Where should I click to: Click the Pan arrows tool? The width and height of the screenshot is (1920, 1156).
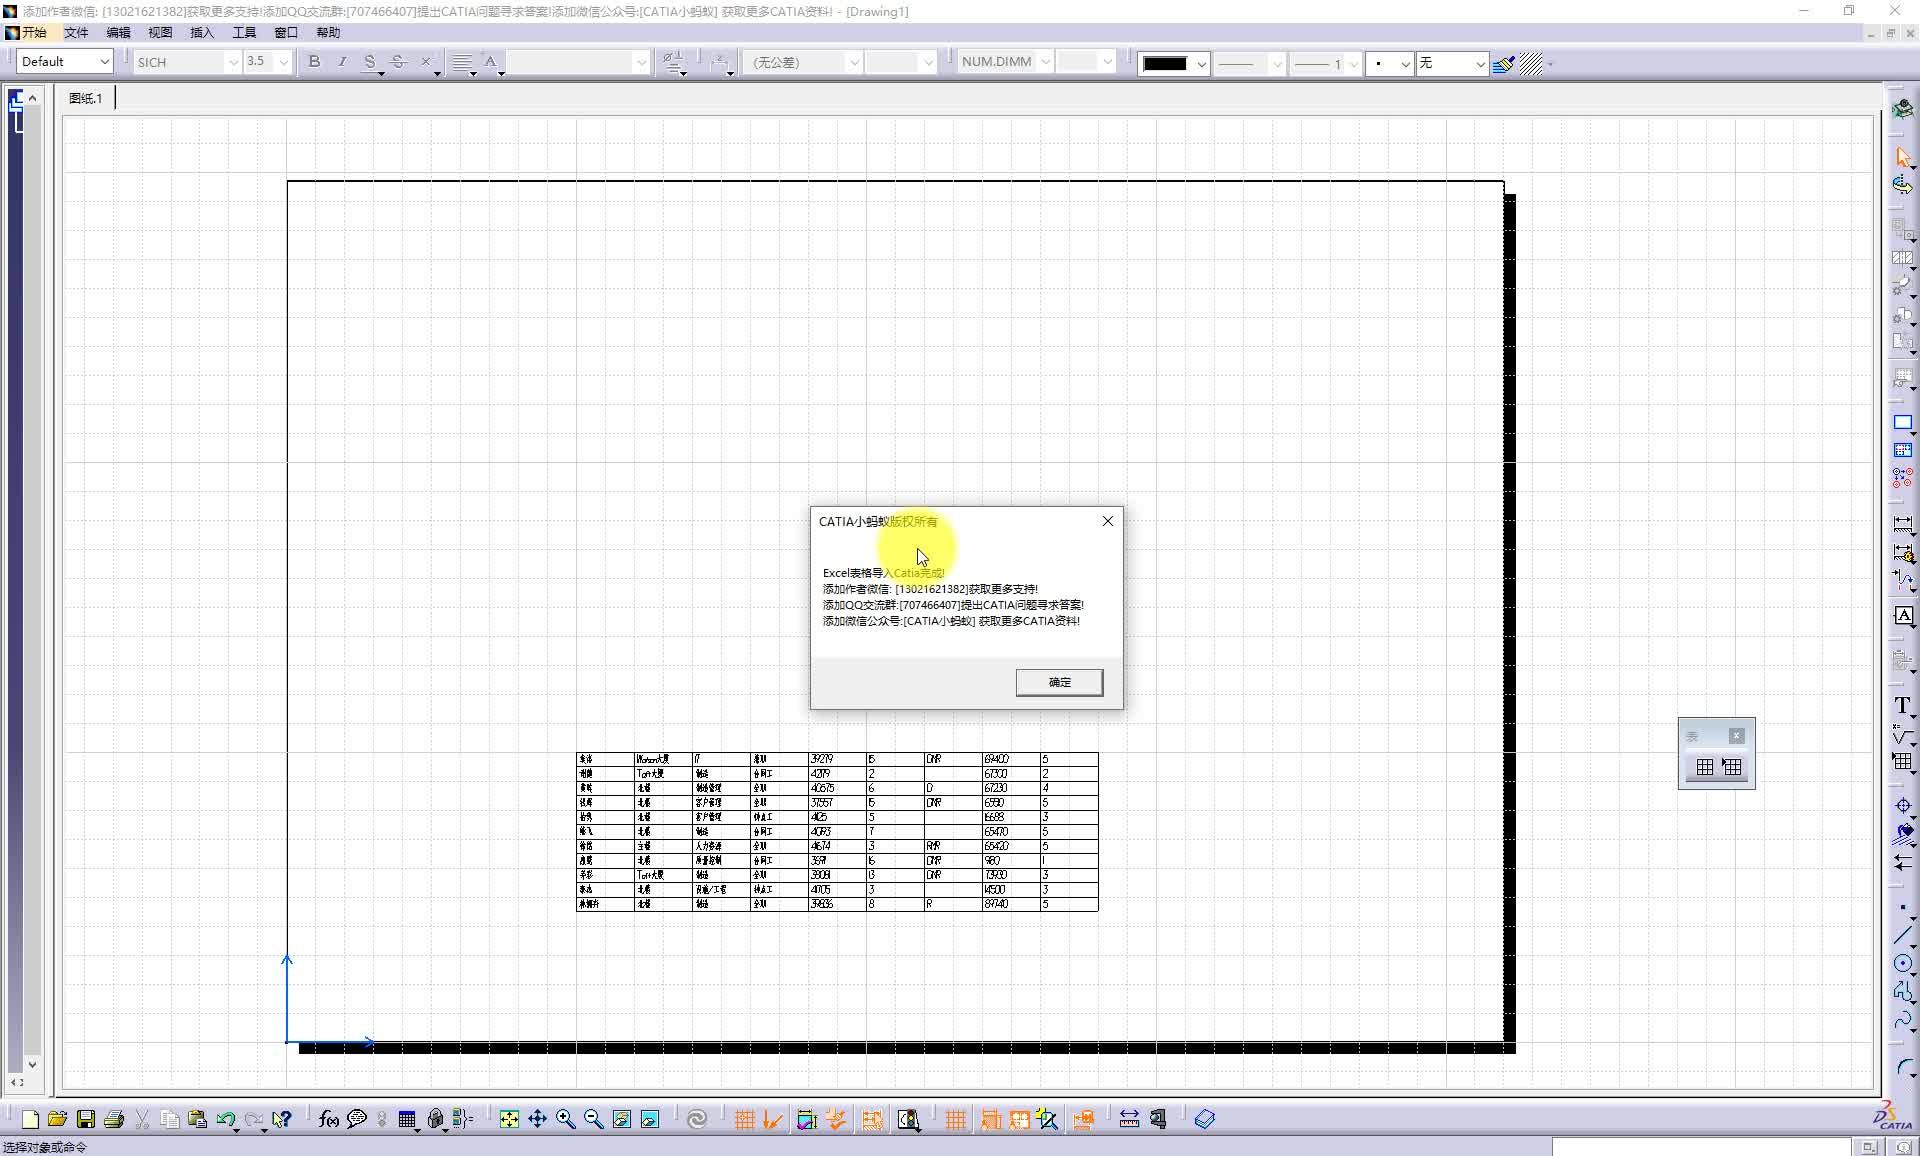(538, 1119)
